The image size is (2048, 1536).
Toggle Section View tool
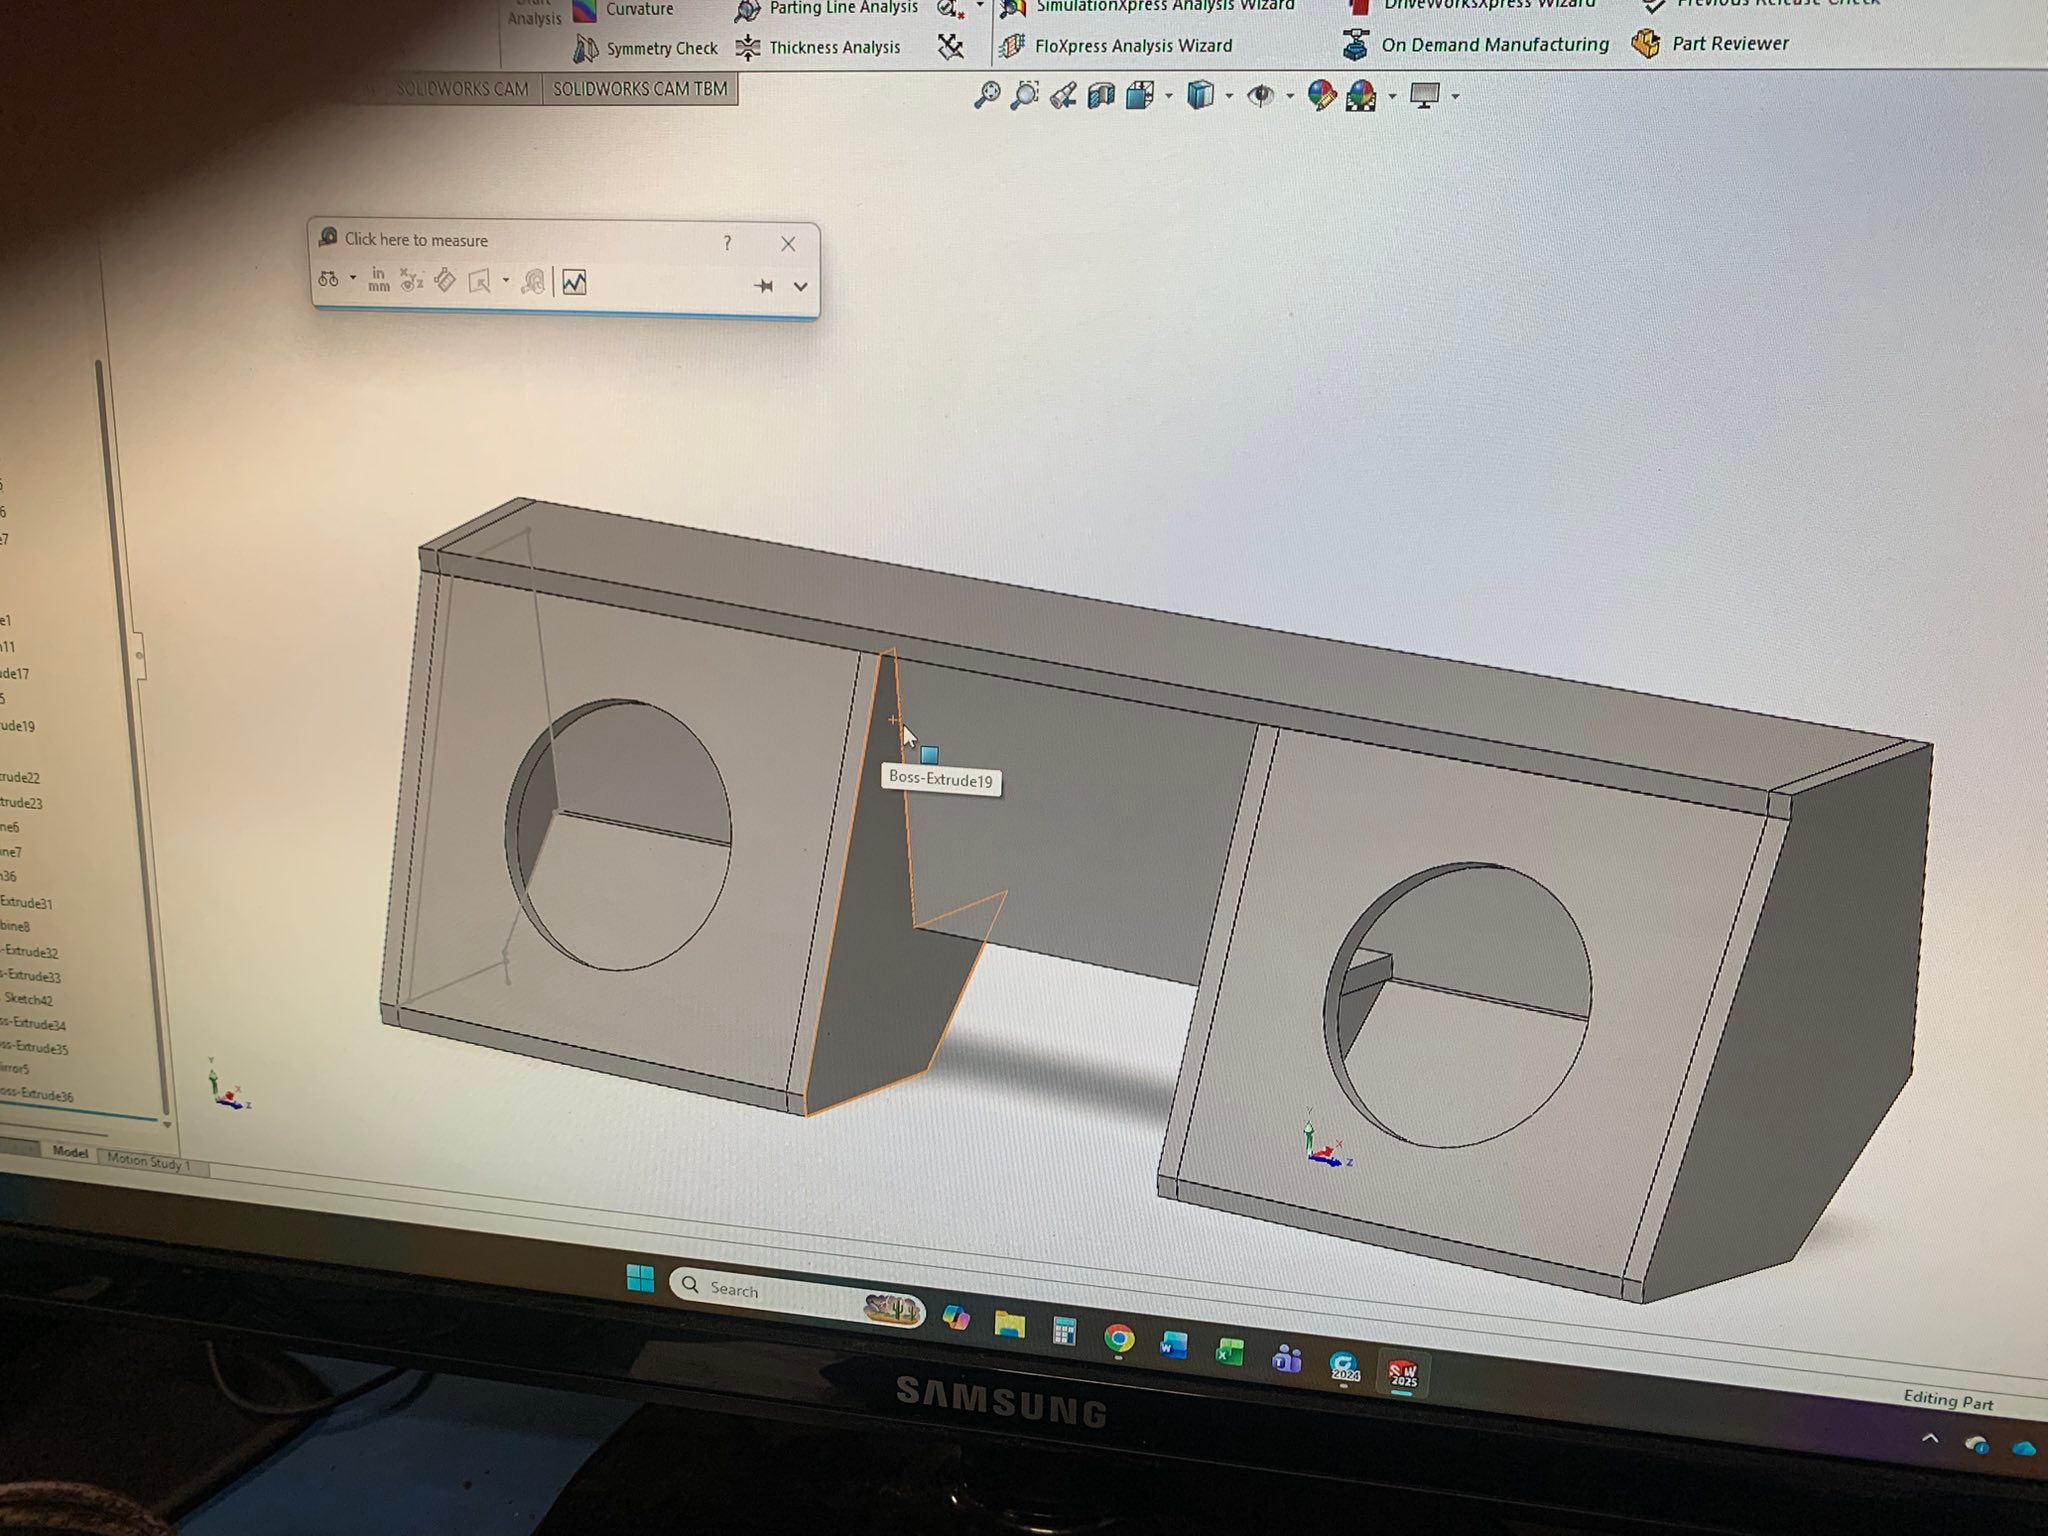(1101, 96)
